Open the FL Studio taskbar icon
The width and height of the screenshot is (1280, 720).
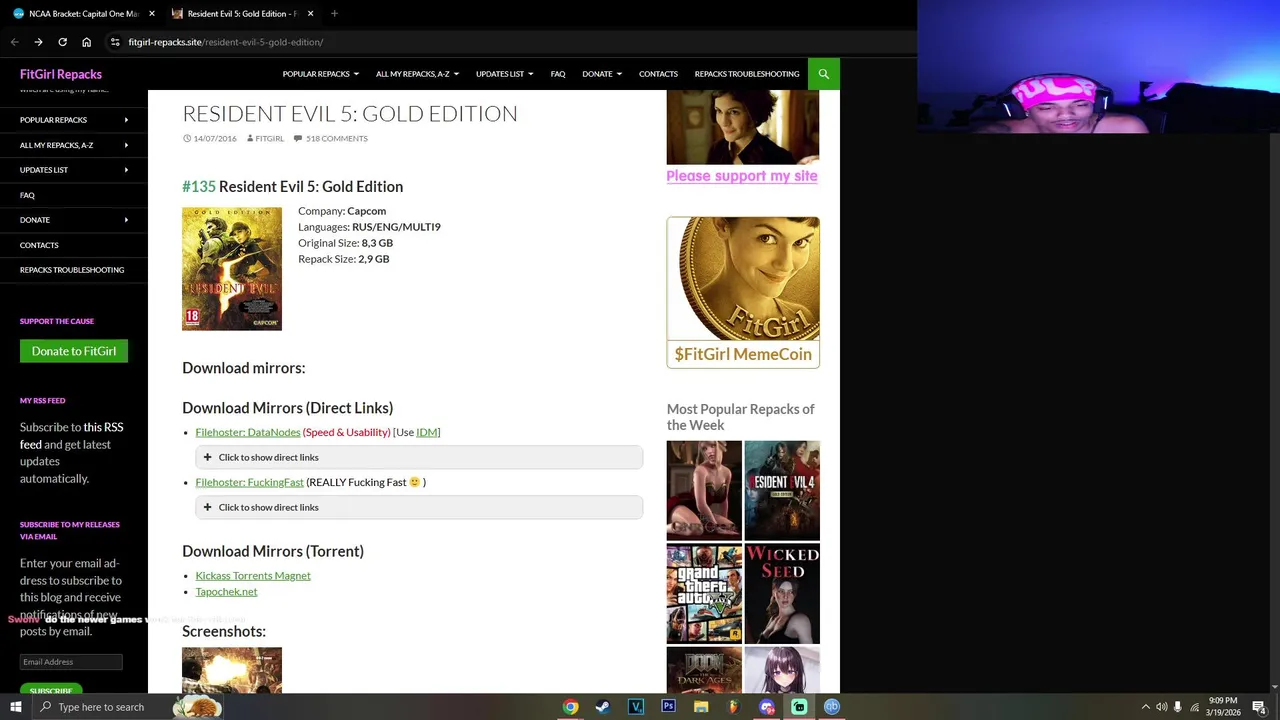pyautogui.click(x=733, y=707)
